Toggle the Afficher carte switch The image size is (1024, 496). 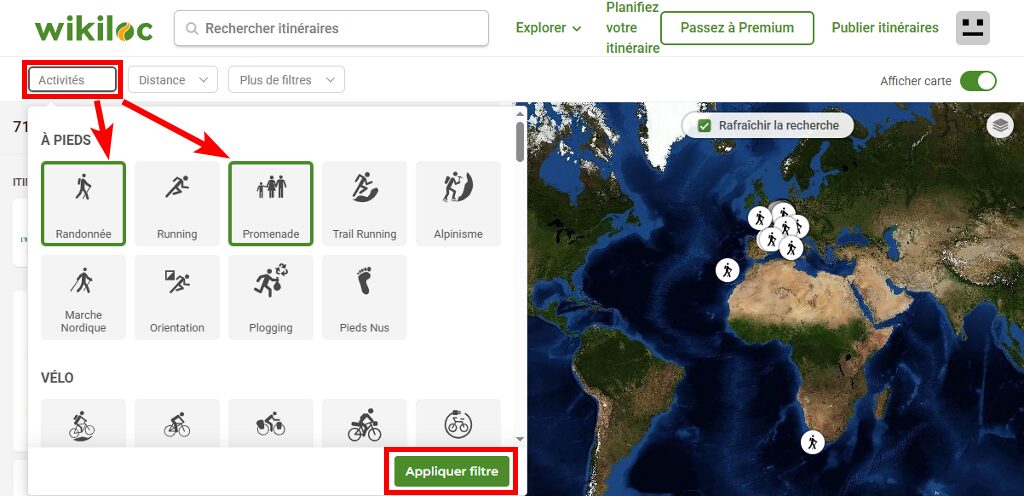pos(978,81)
